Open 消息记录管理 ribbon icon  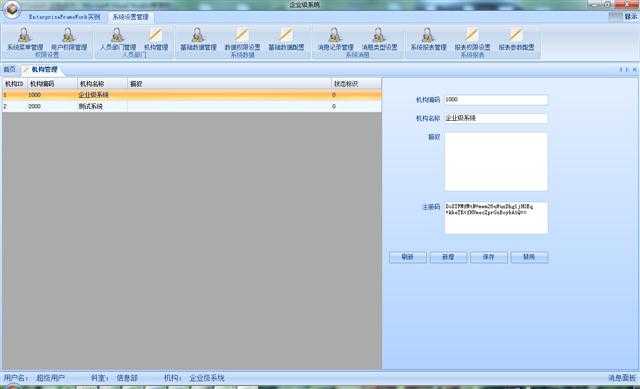coord(336,39)
